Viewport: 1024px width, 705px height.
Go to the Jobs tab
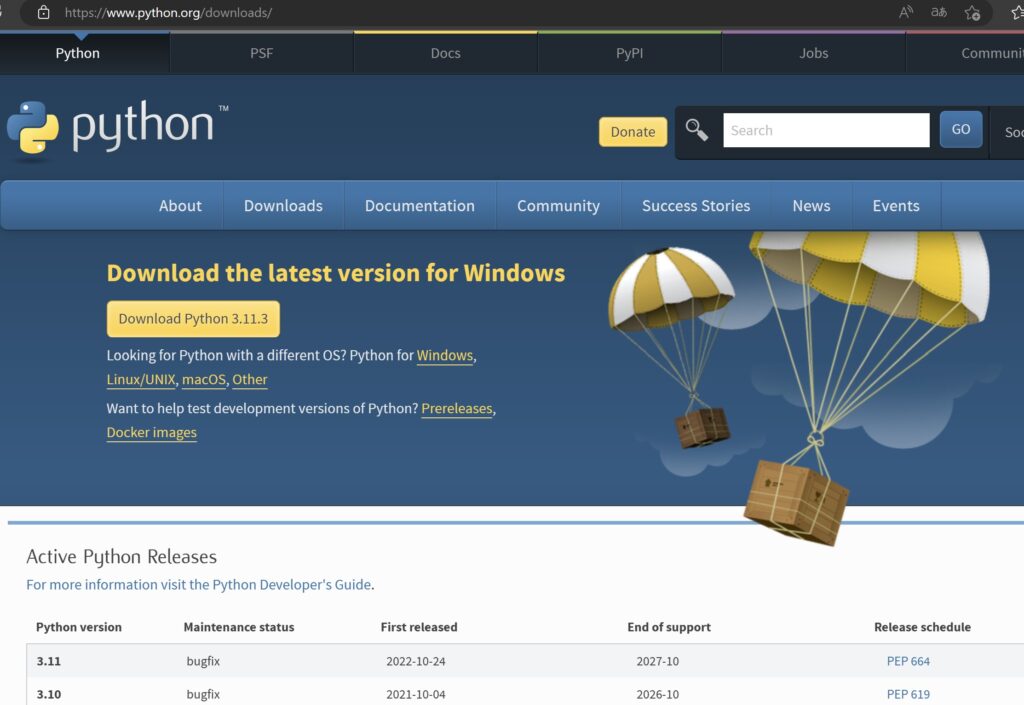814,53
